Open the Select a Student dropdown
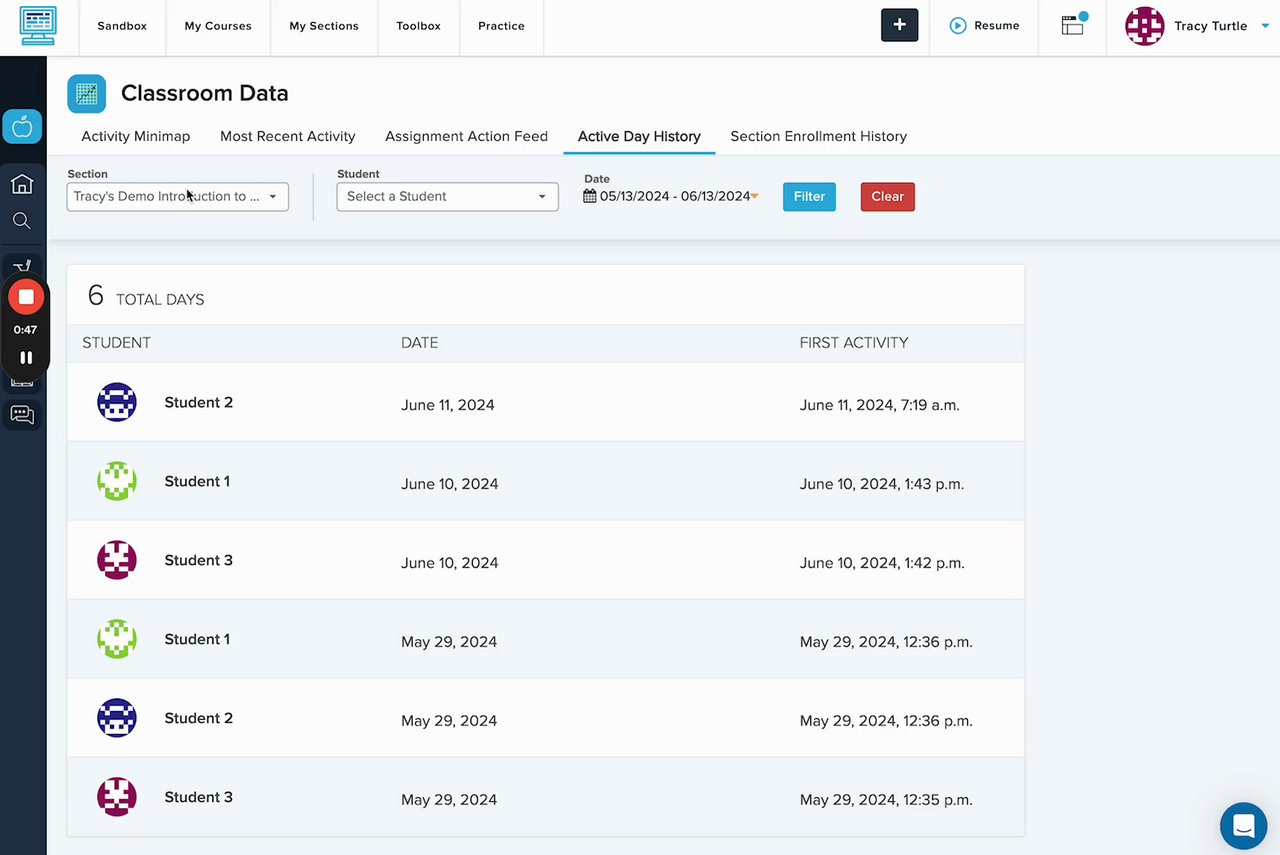 [x=447, y=197]
